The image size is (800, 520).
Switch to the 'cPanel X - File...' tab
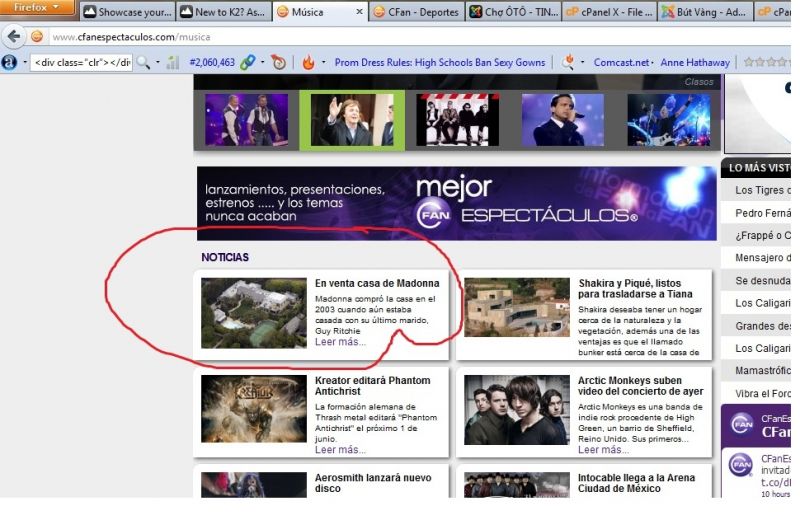click(x=610, y=12)
